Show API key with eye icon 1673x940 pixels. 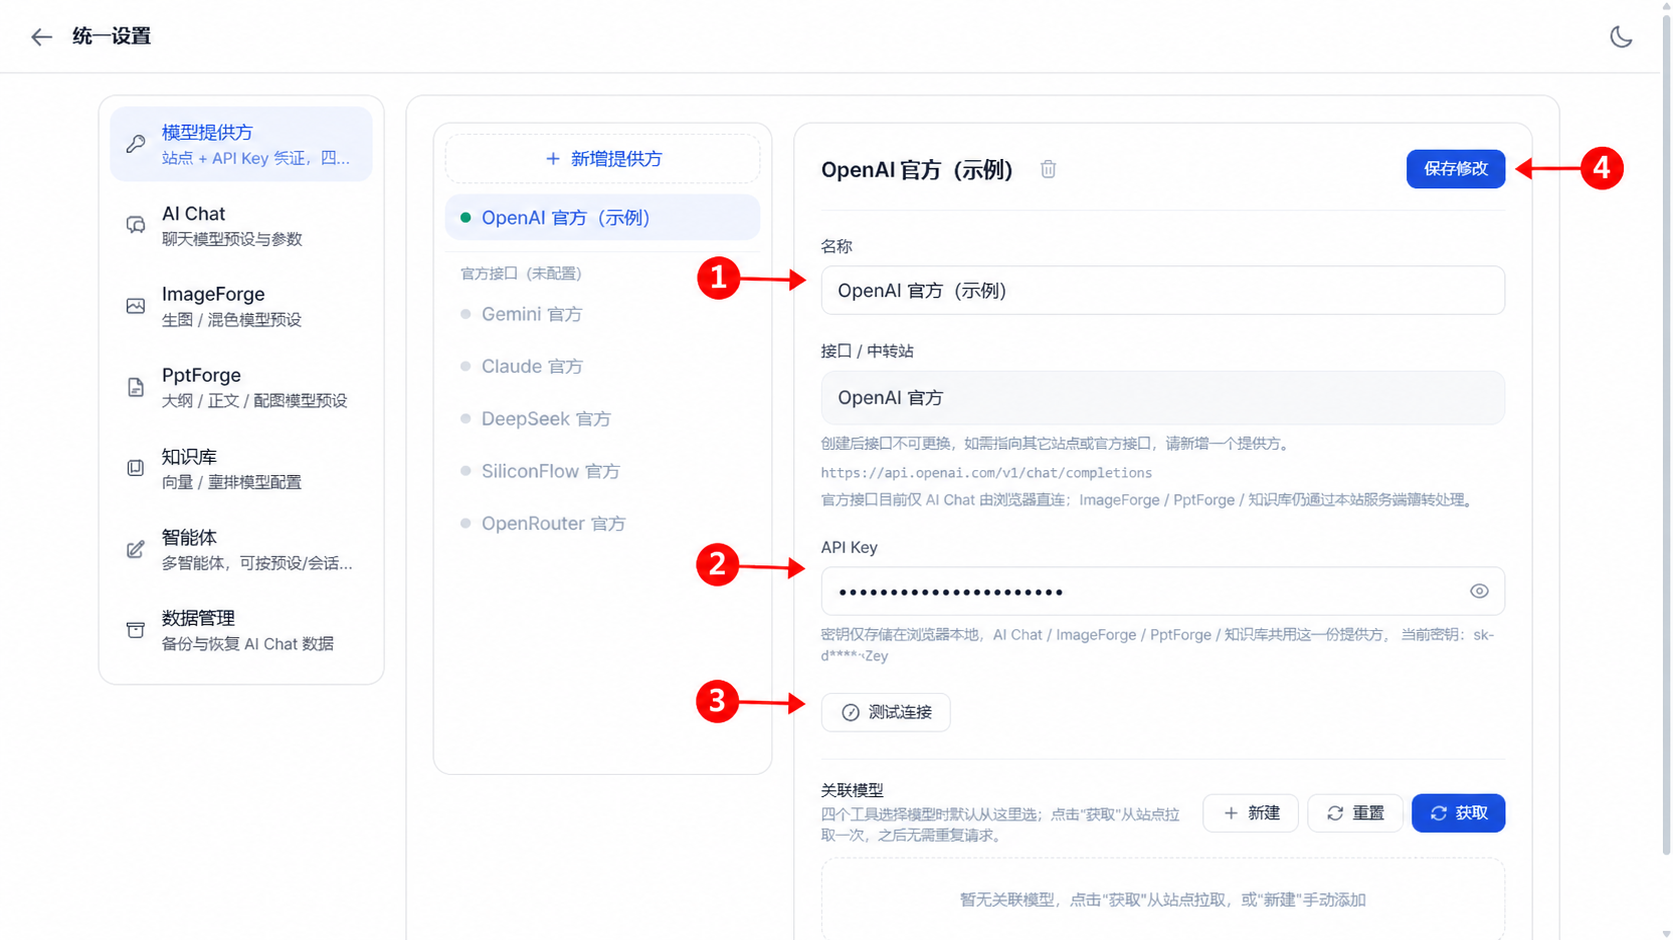point(1479,591)
